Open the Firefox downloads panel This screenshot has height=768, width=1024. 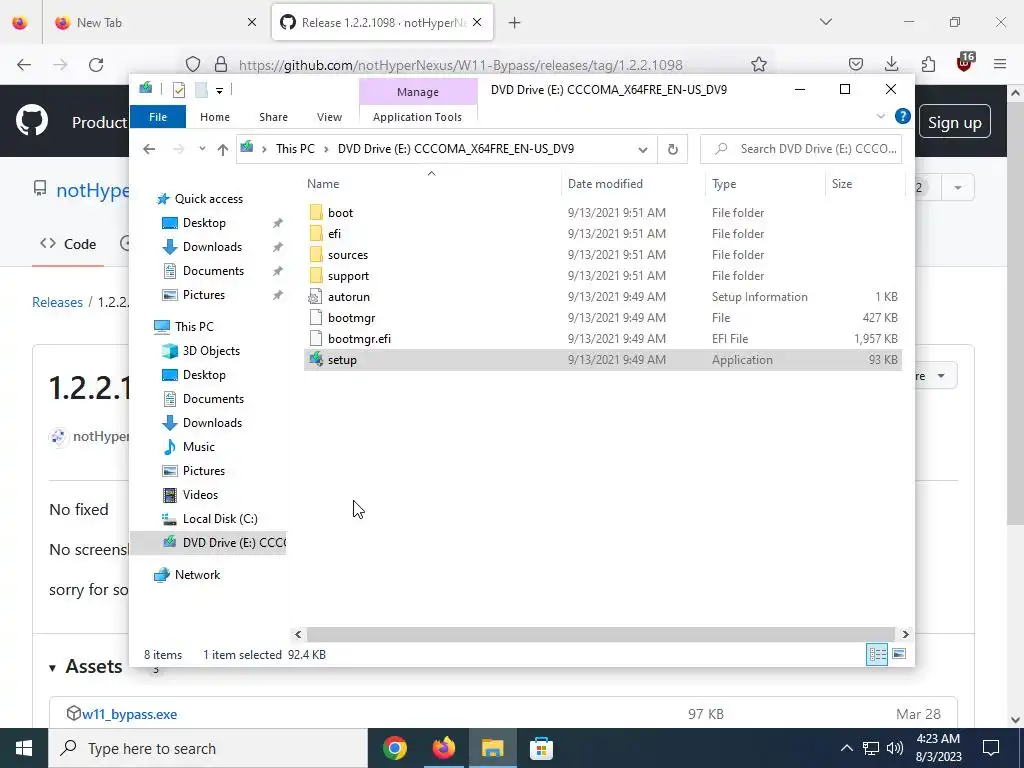pyautogui.click(x=891, y=64)
